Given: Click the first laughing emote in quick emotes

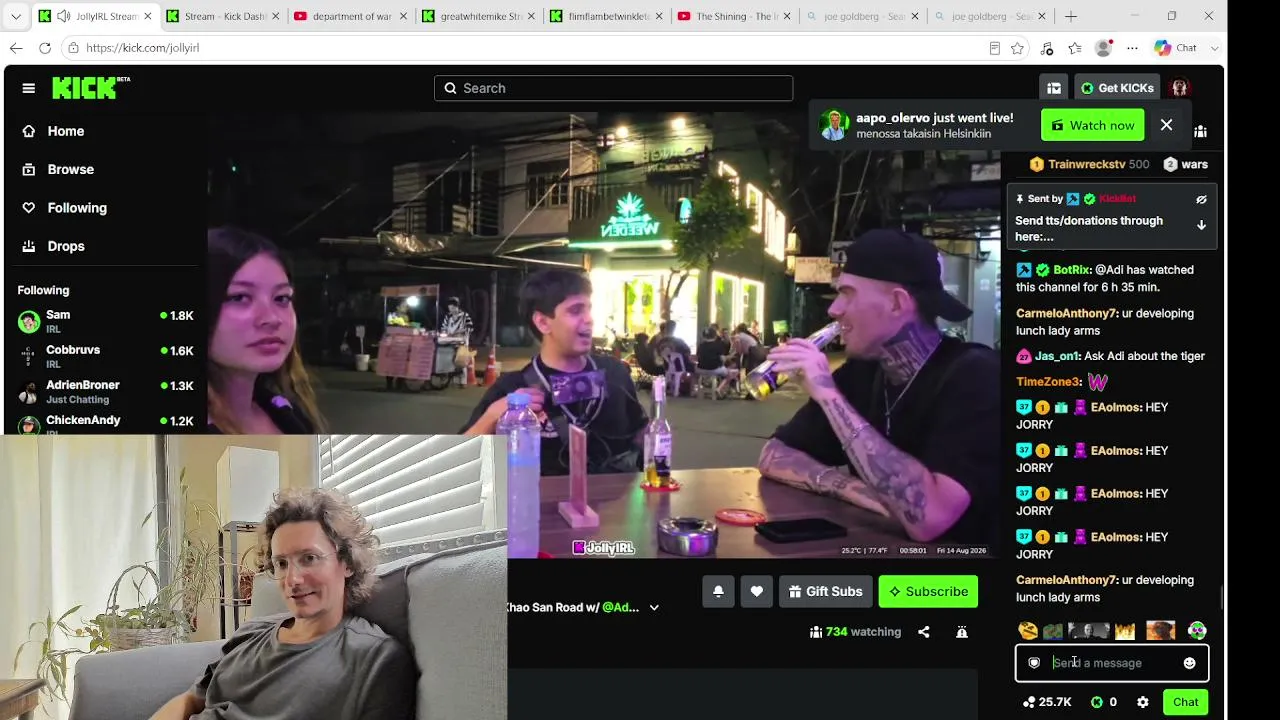Looking at the screenshot, I should pos(1027,631).
